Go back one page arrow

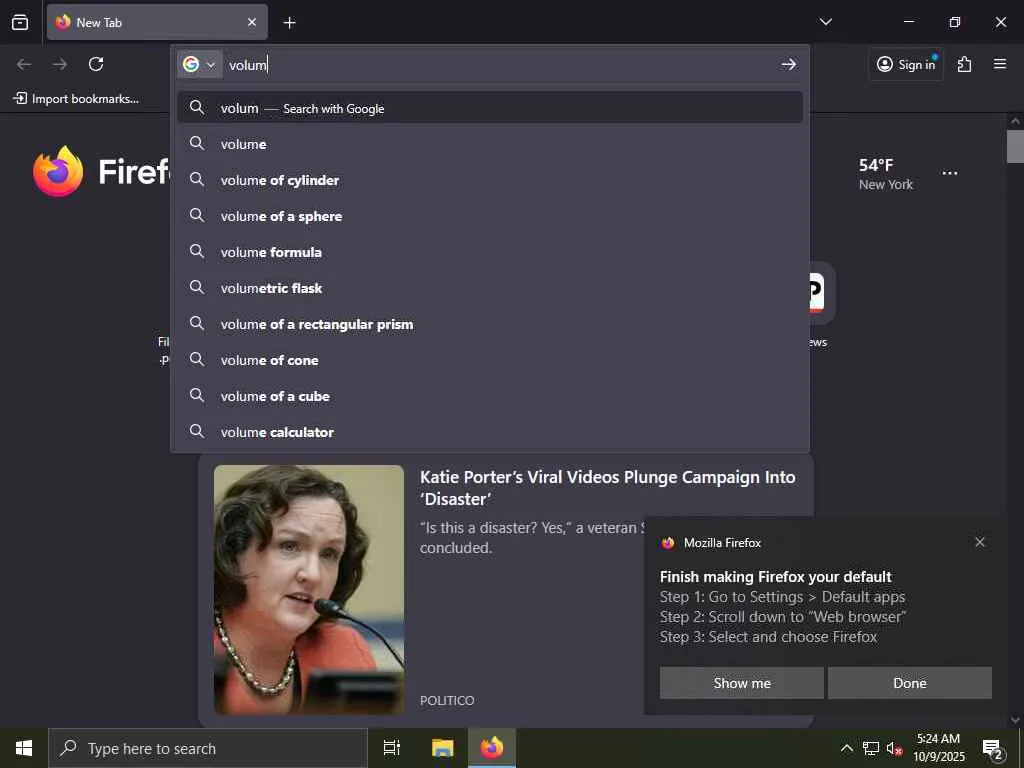click(x=24, y=64)
